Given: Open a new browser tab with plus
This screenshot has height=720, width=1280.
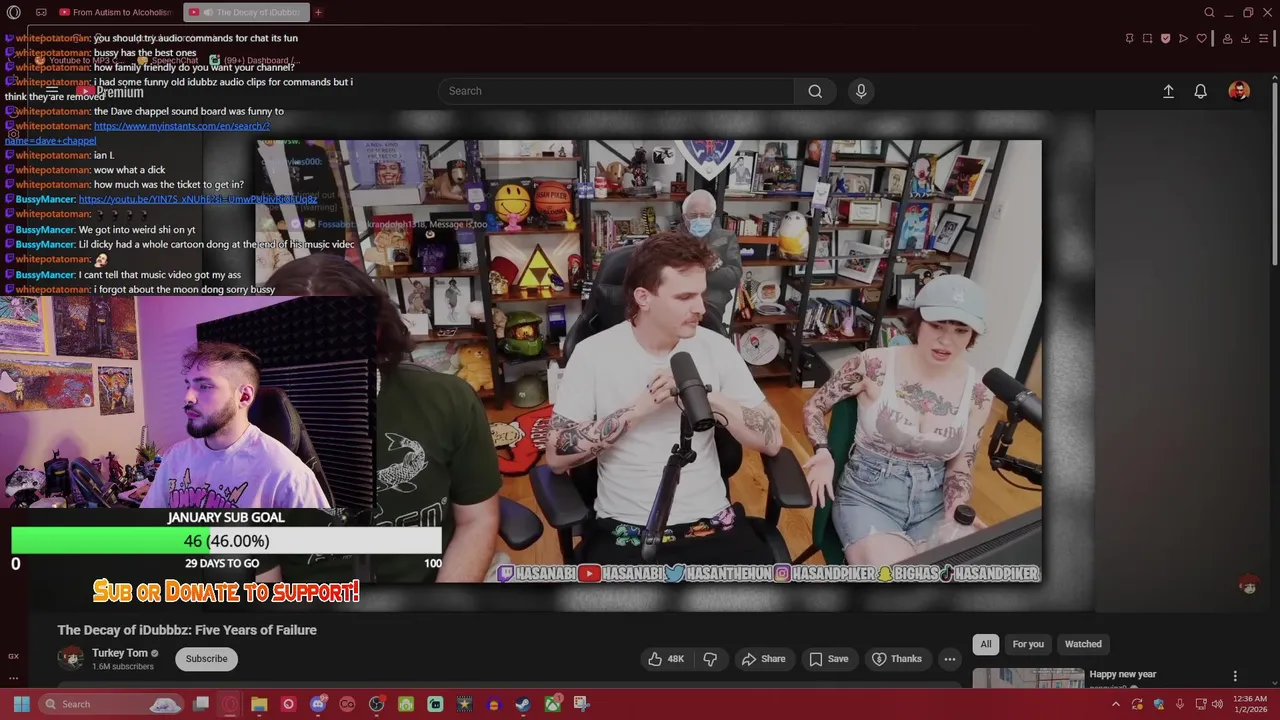Looking at the screenshot, I should click(318, 12).
